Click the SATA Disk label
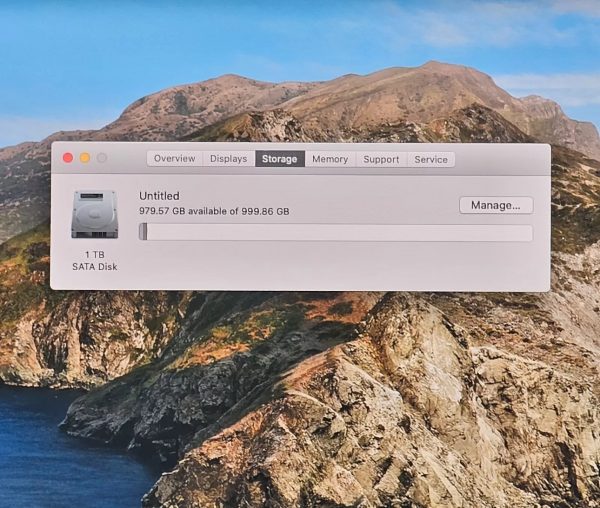The image size is (600, 508). click(94, 267)
